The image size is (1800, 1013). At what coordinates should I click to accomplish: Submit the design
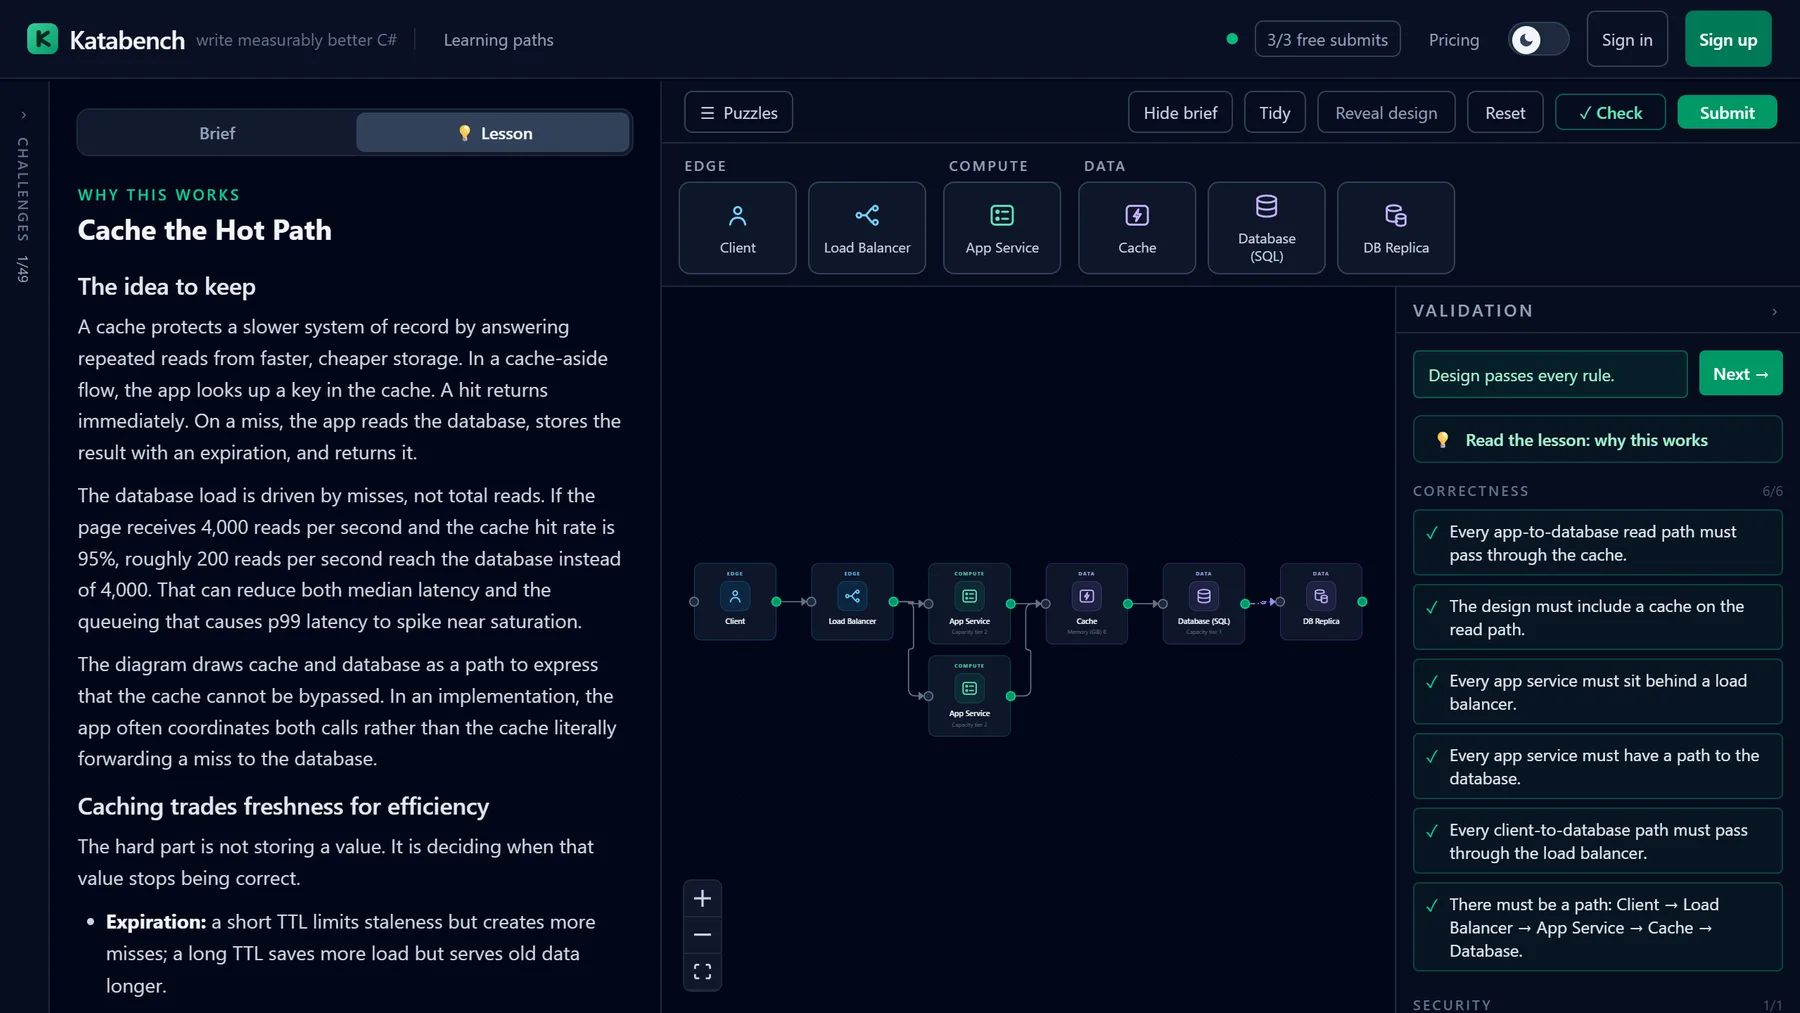click(1726, 112)
